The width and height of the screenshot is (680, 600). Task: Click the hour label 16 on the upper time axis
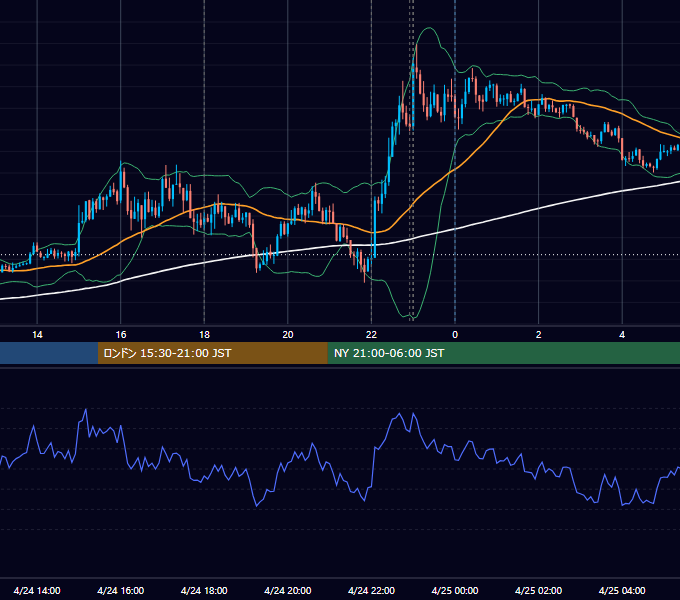(121, 335)
